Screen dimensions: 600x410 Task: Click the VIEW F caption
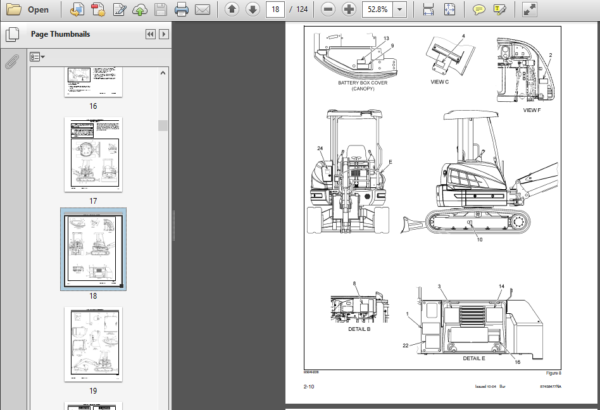pos(532,110)
